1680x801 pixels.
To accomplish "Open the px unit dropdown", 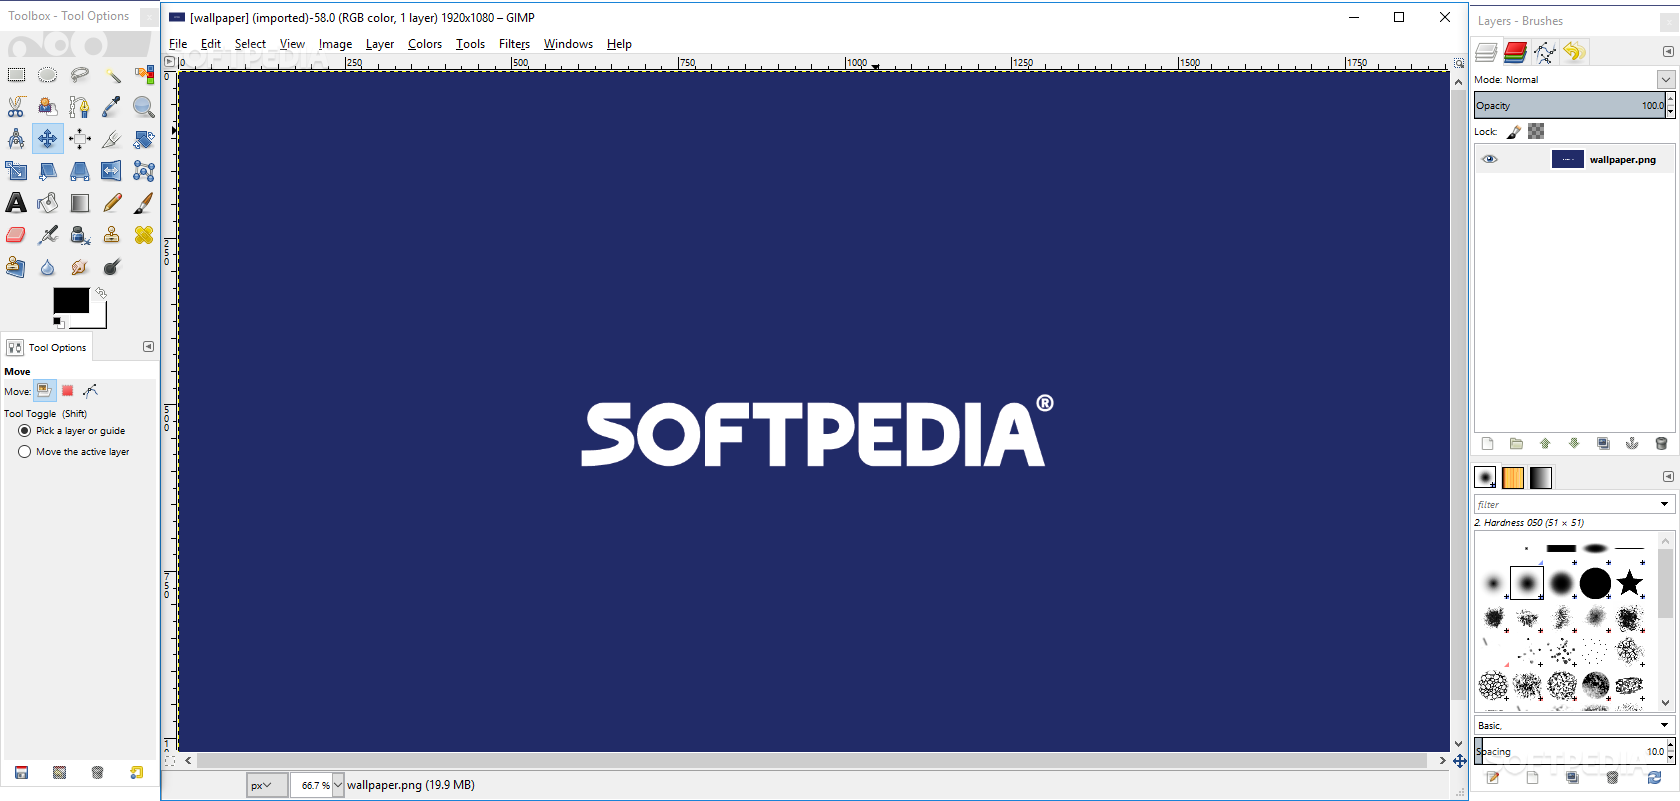I will click(x=267, y=785).
